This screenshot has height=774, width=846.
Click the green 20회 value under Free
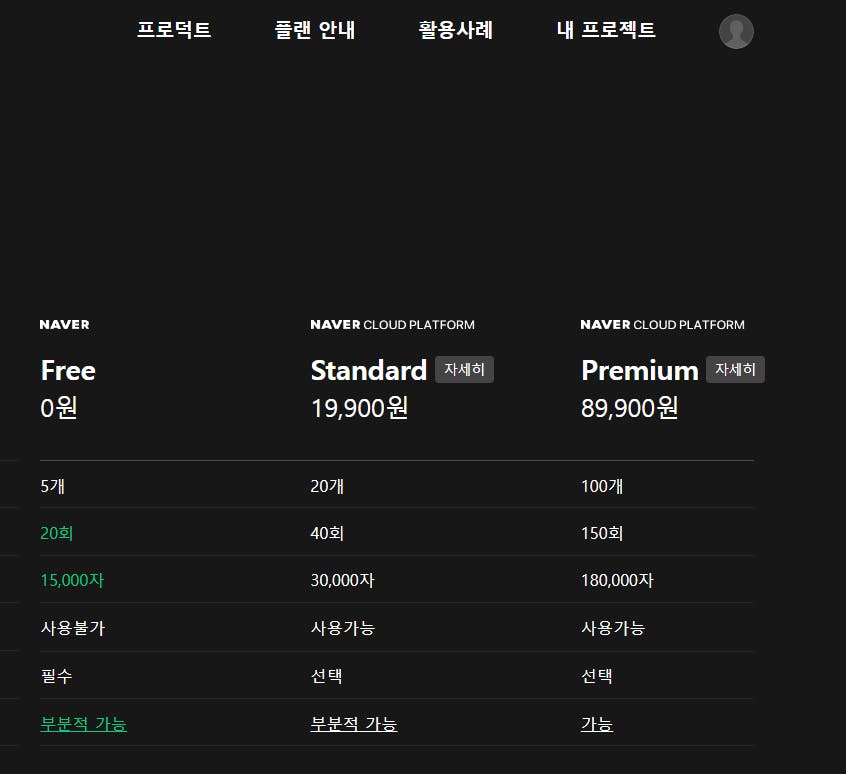point(57,534)
